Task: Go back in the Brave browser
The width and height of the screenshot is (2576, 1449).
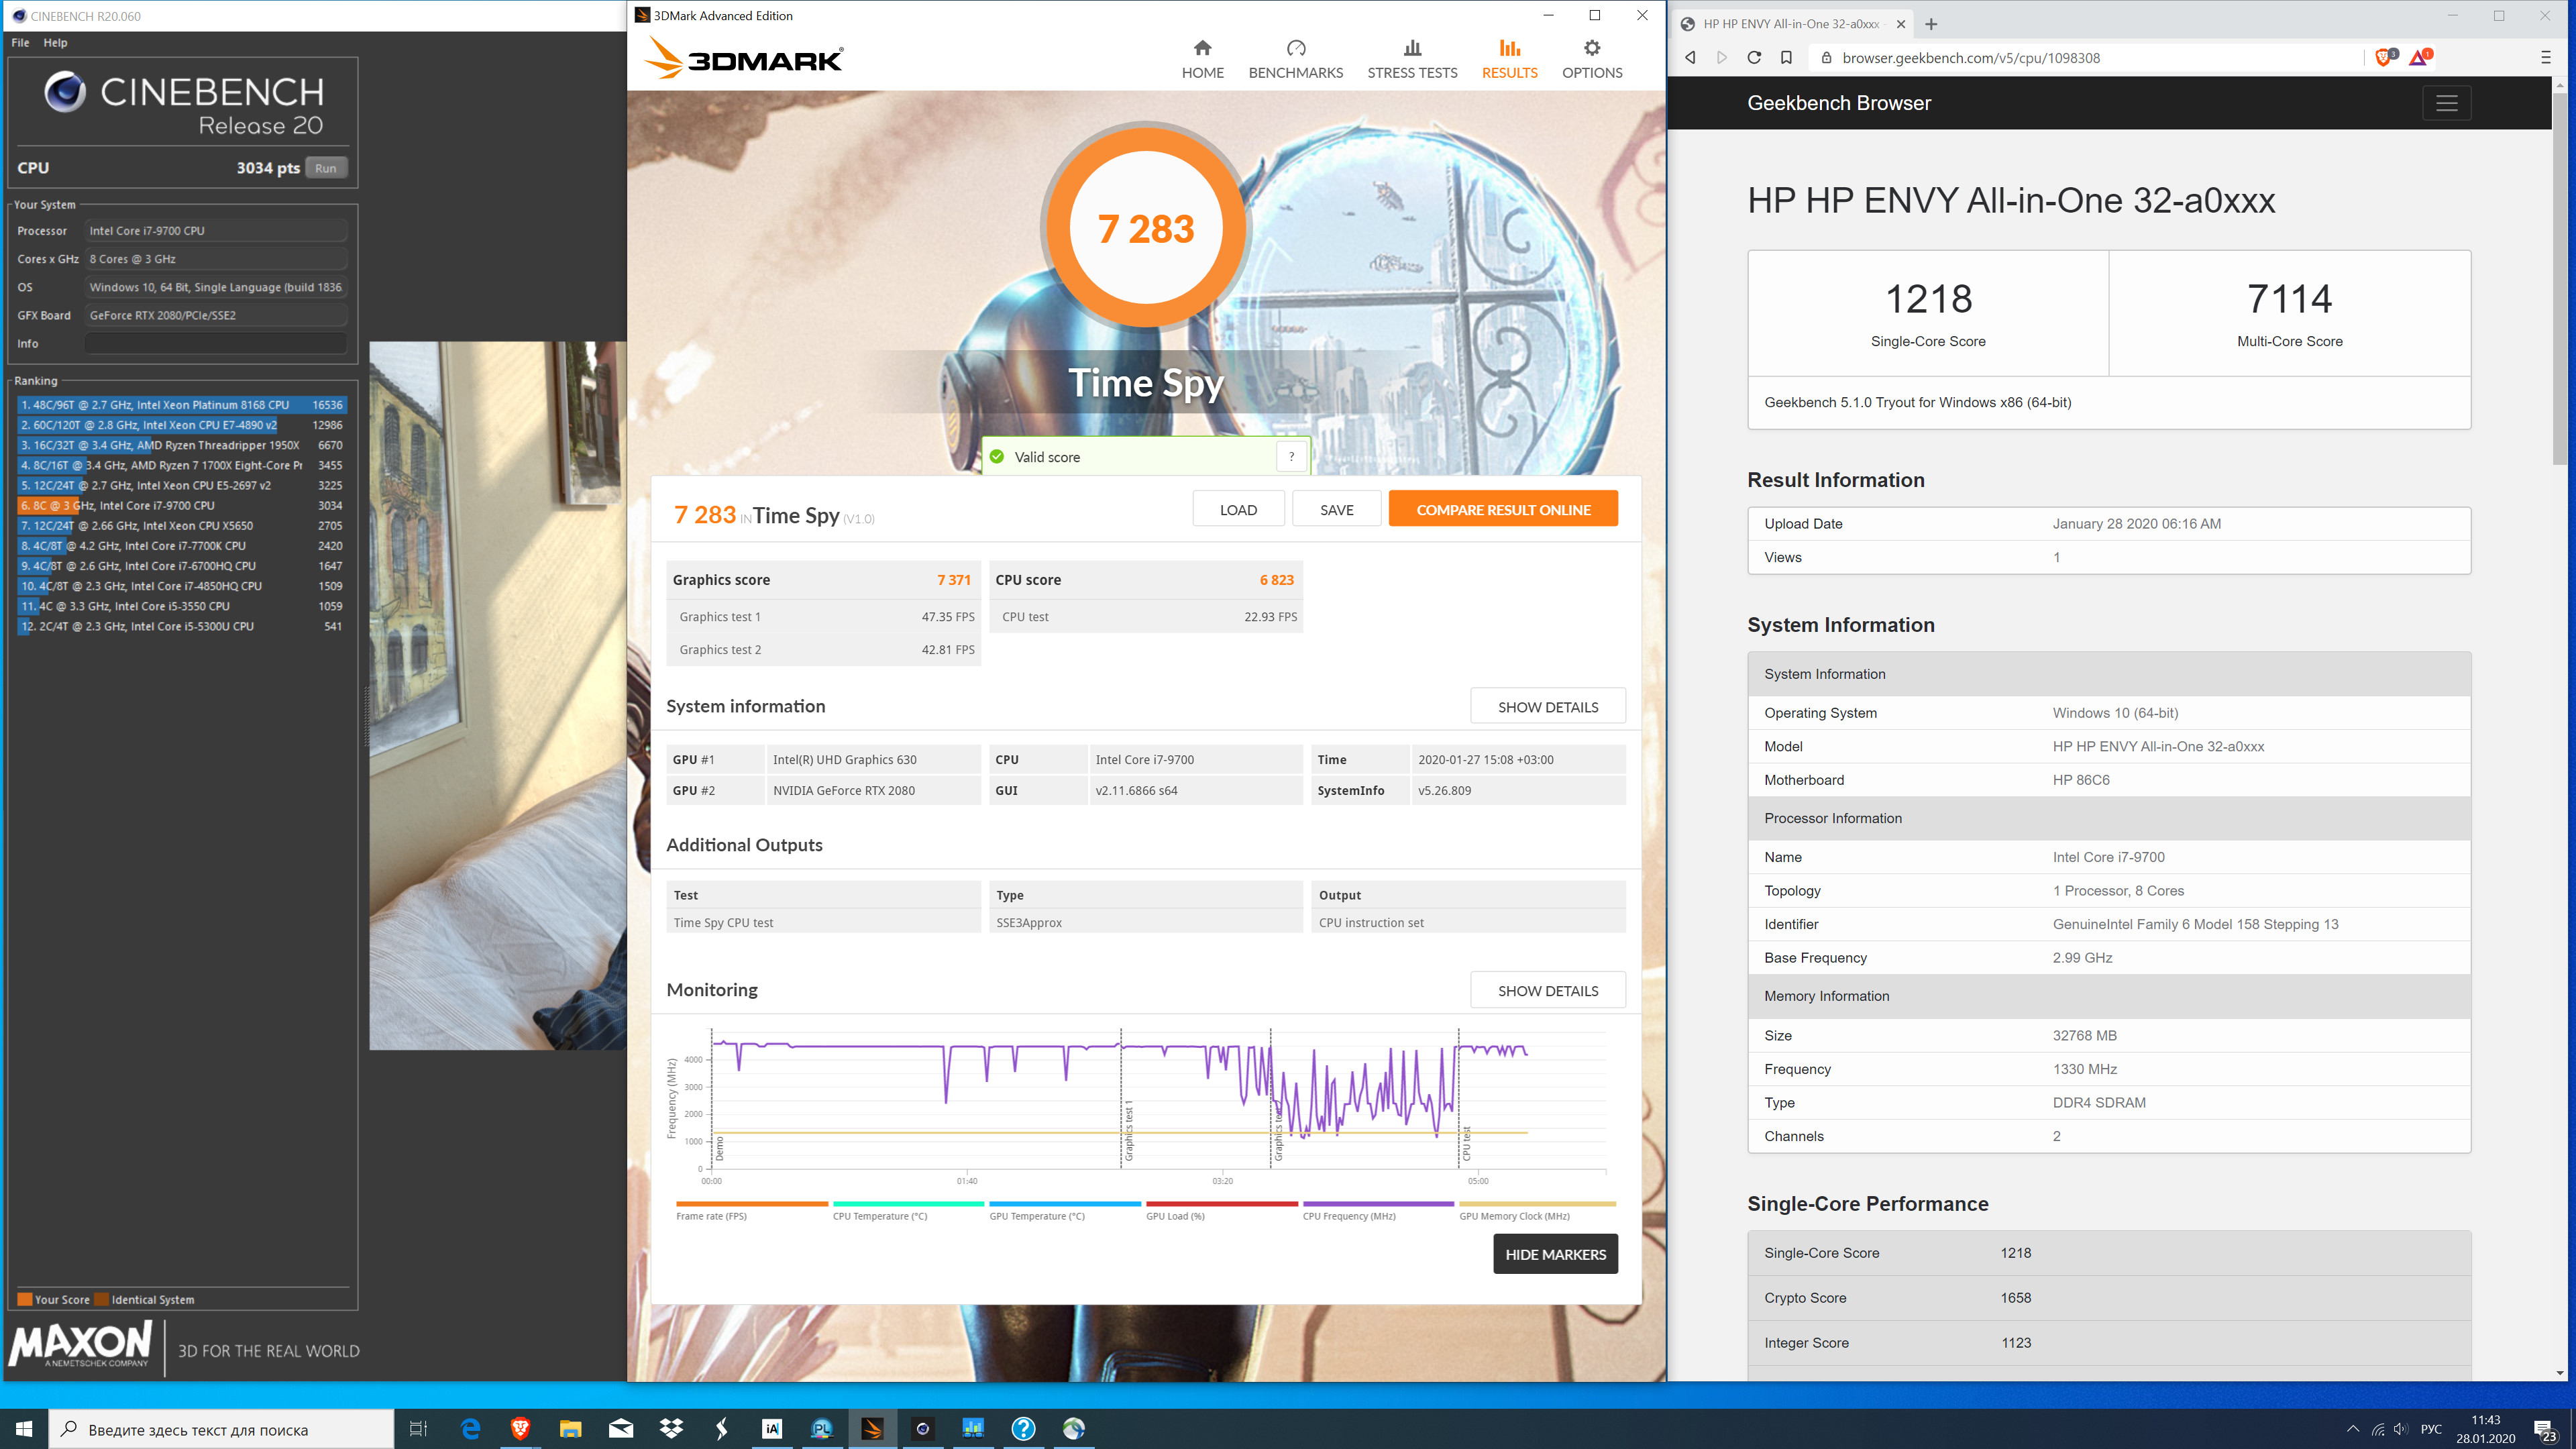Action: pos(1690,58)
